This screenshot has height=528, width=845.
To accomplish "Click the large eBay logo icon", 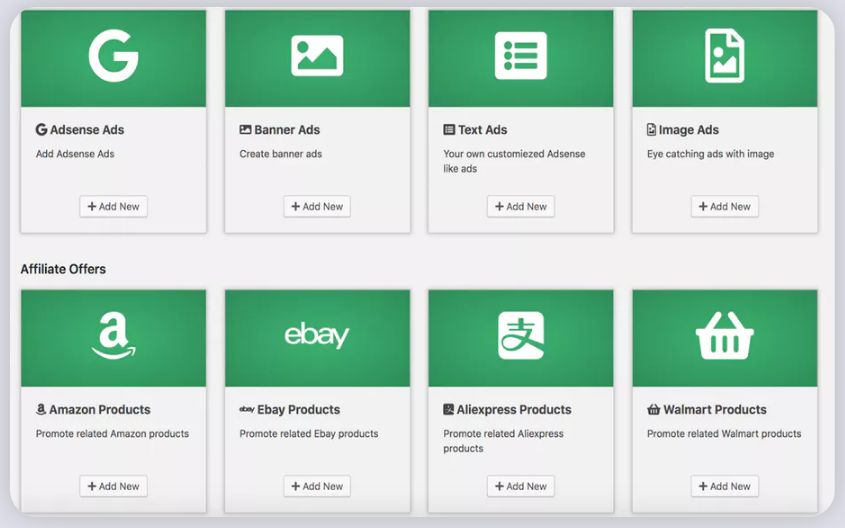I will click(317, 335).
